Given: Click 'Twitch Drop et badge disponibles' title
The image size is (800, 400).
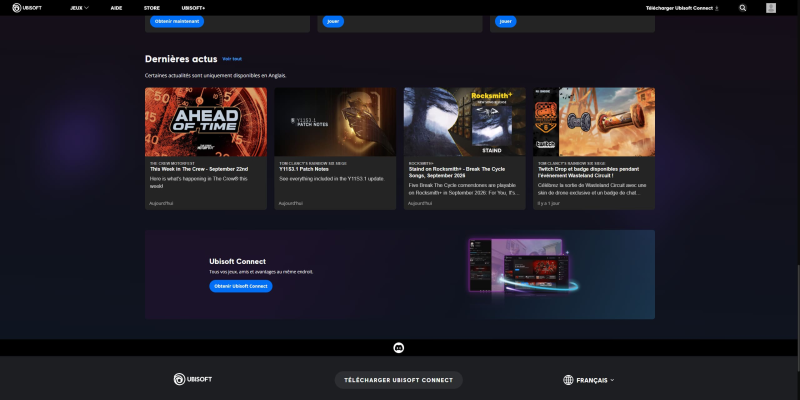Looking at the screenshot, I should click(588, 172).
